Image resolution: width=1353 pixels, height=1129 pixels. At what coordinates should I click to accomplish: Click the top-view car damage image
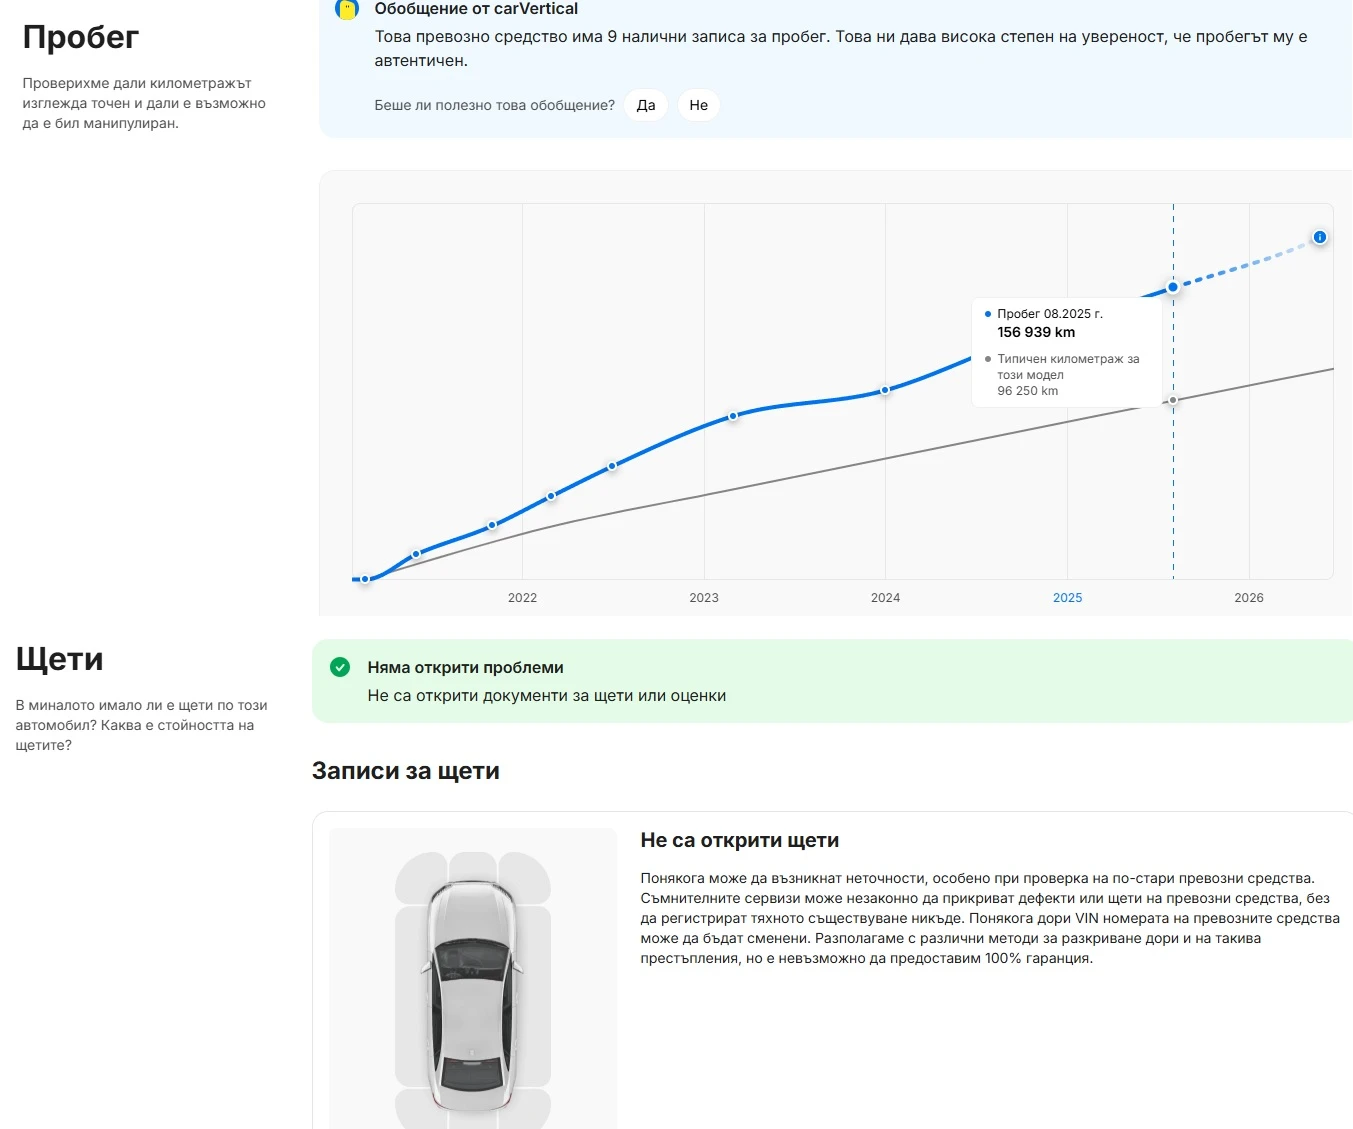473,979
